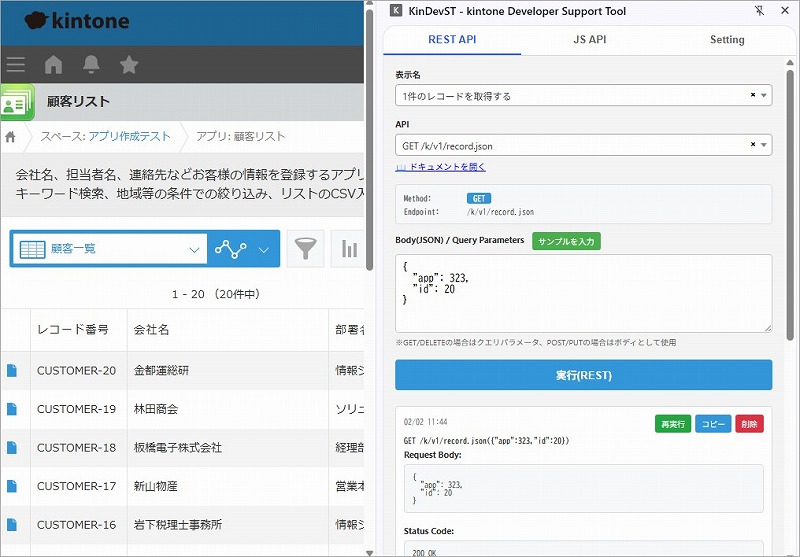Click inside the Body(JSON) text area
800x557 pixels.
click(583, 293)
